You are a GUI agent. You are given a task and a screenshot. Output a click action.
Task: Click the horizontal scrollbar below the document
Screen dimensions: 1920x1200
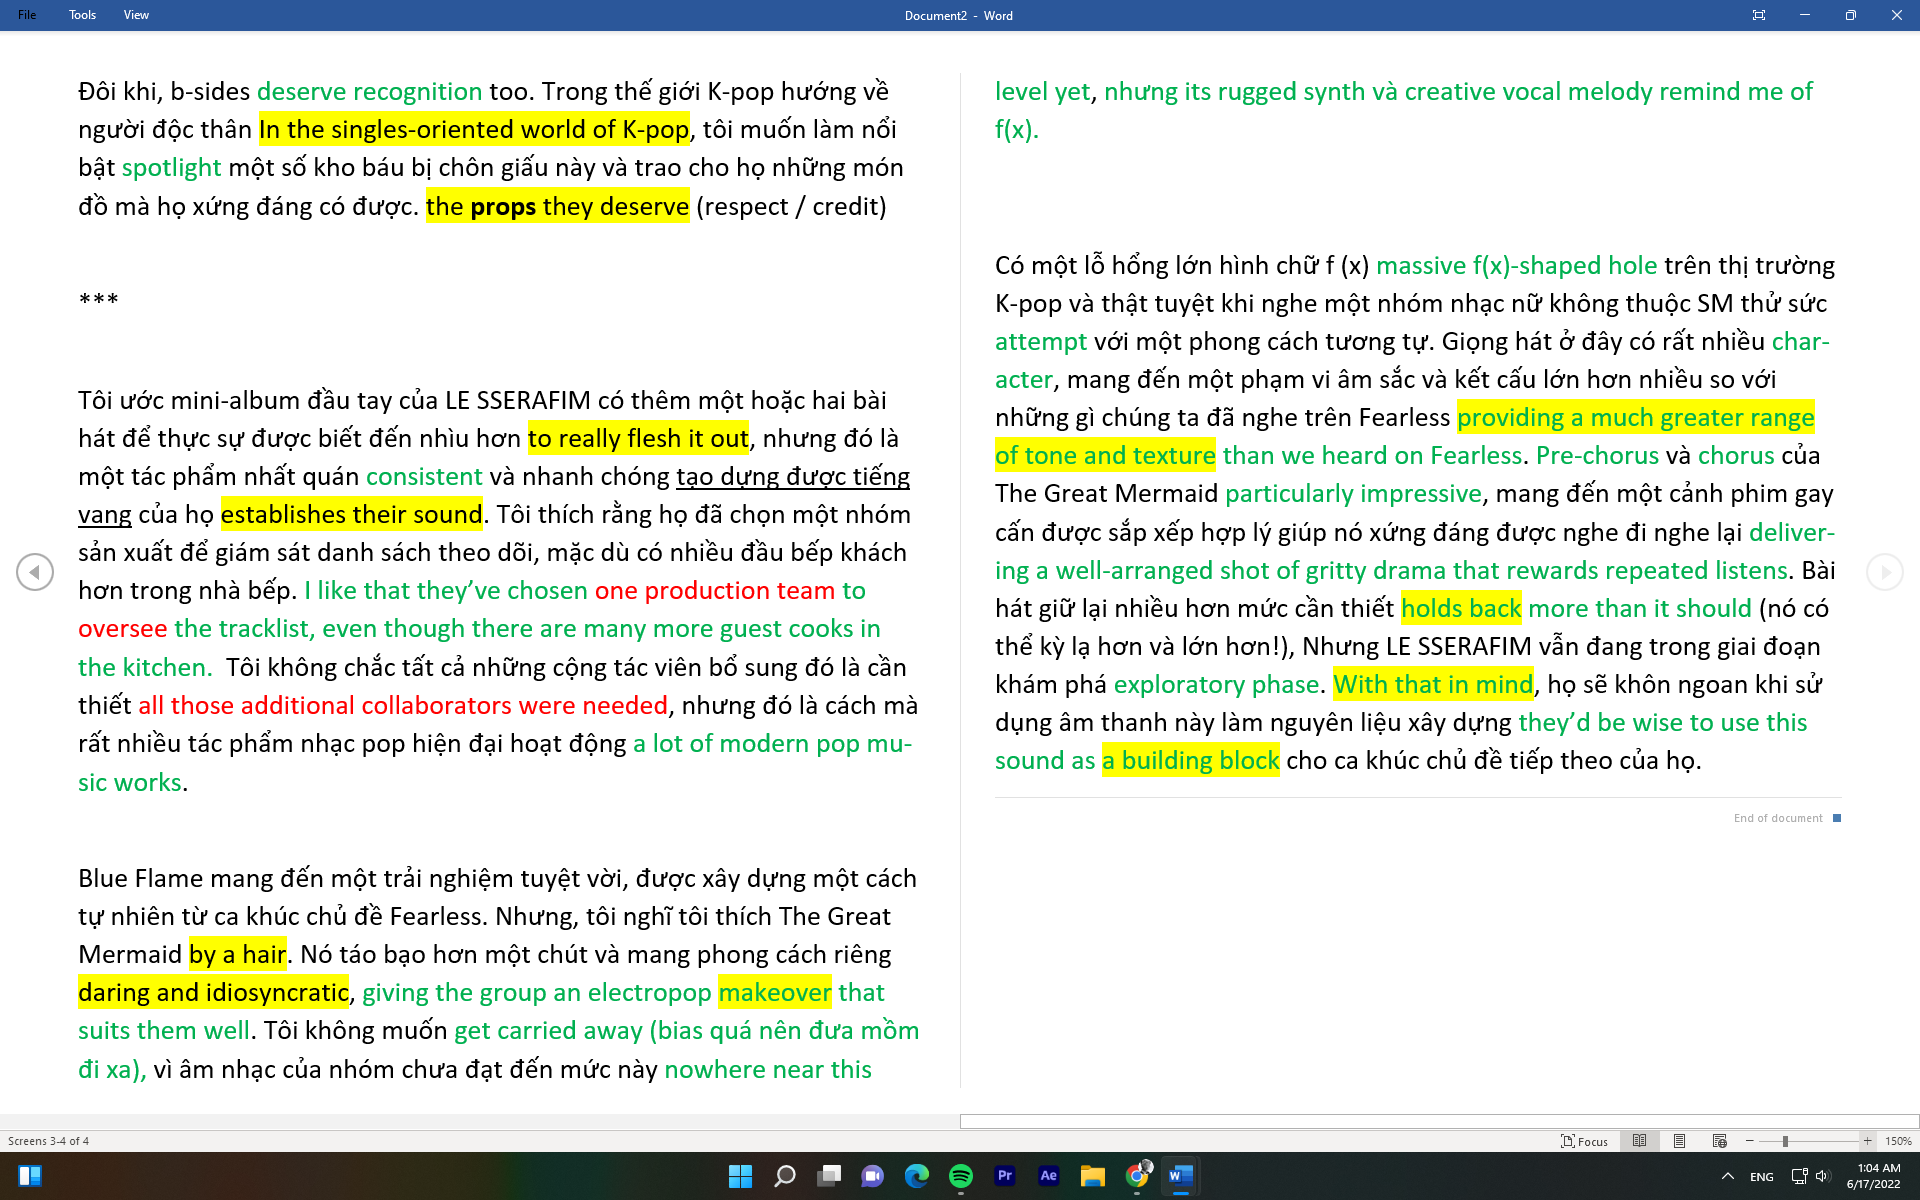pos(1438,1121)
